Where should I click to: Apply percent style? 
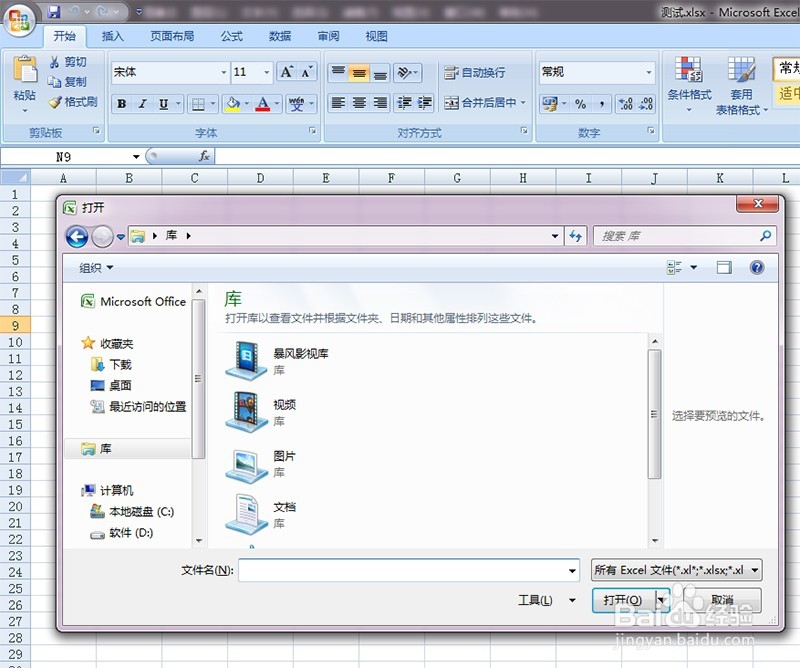click(580, 104)
